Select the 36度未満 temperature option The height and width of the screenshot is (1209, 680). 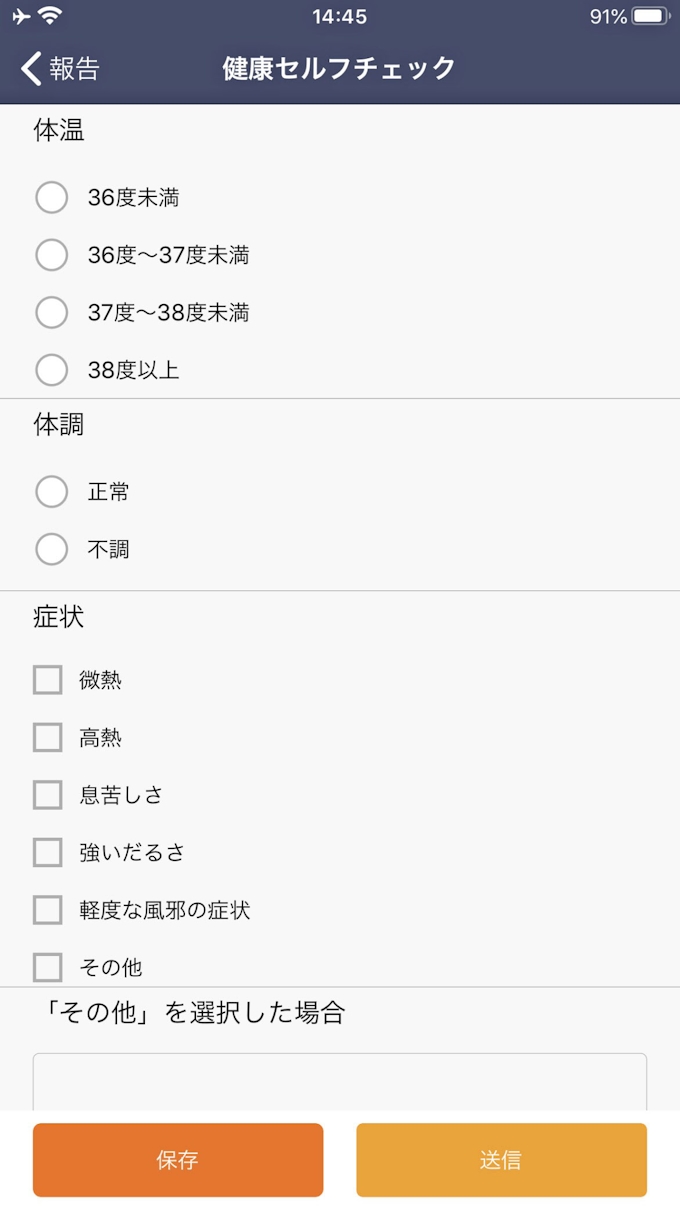pos(52,198)
